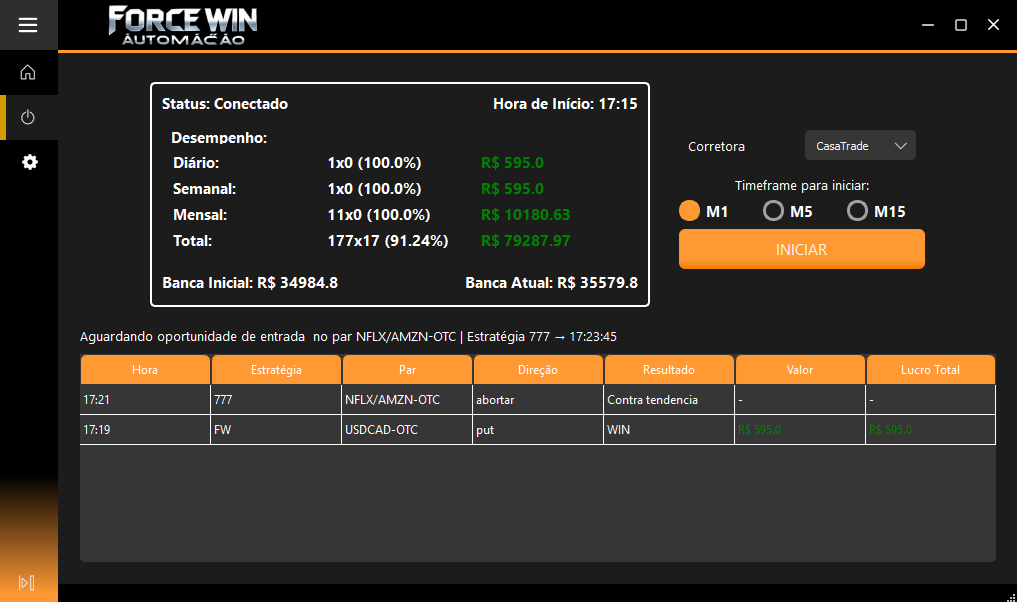The height and width of the screenshot is (602, 1017).
Task: Sort table by Hora column header
Action: click(x=145, y=370)
